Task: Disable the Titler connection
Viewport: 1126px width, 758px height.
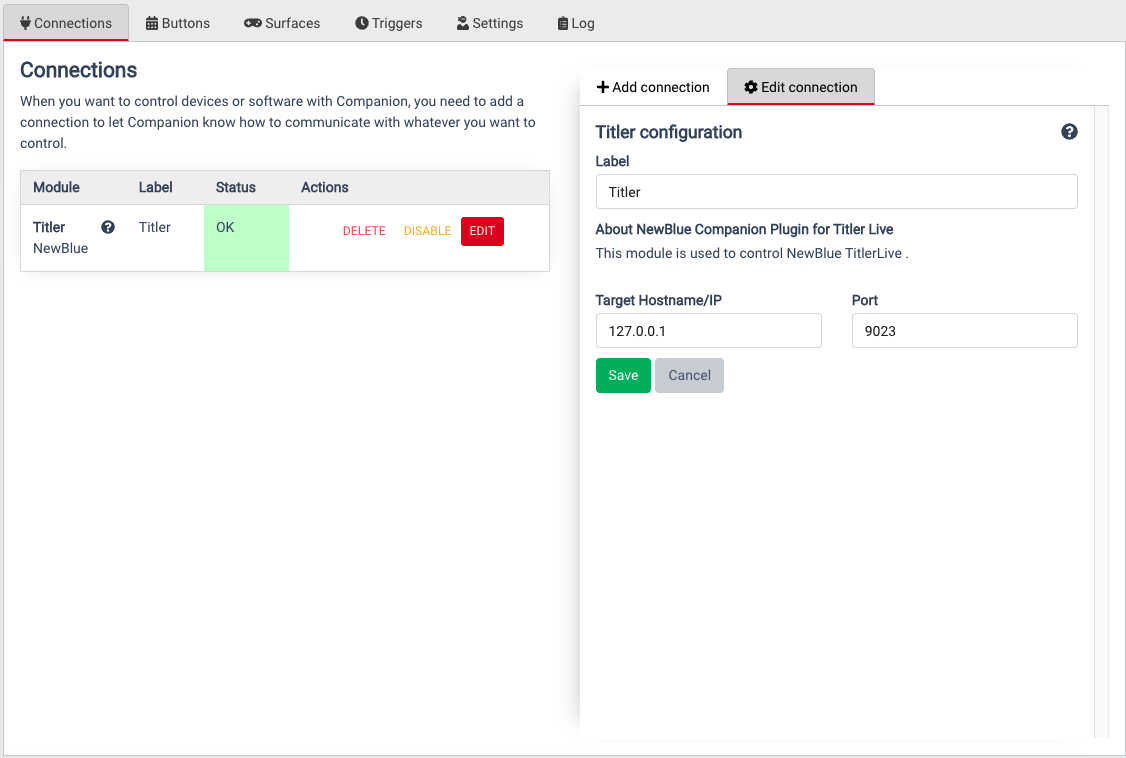Action: [x=427, y=230]
